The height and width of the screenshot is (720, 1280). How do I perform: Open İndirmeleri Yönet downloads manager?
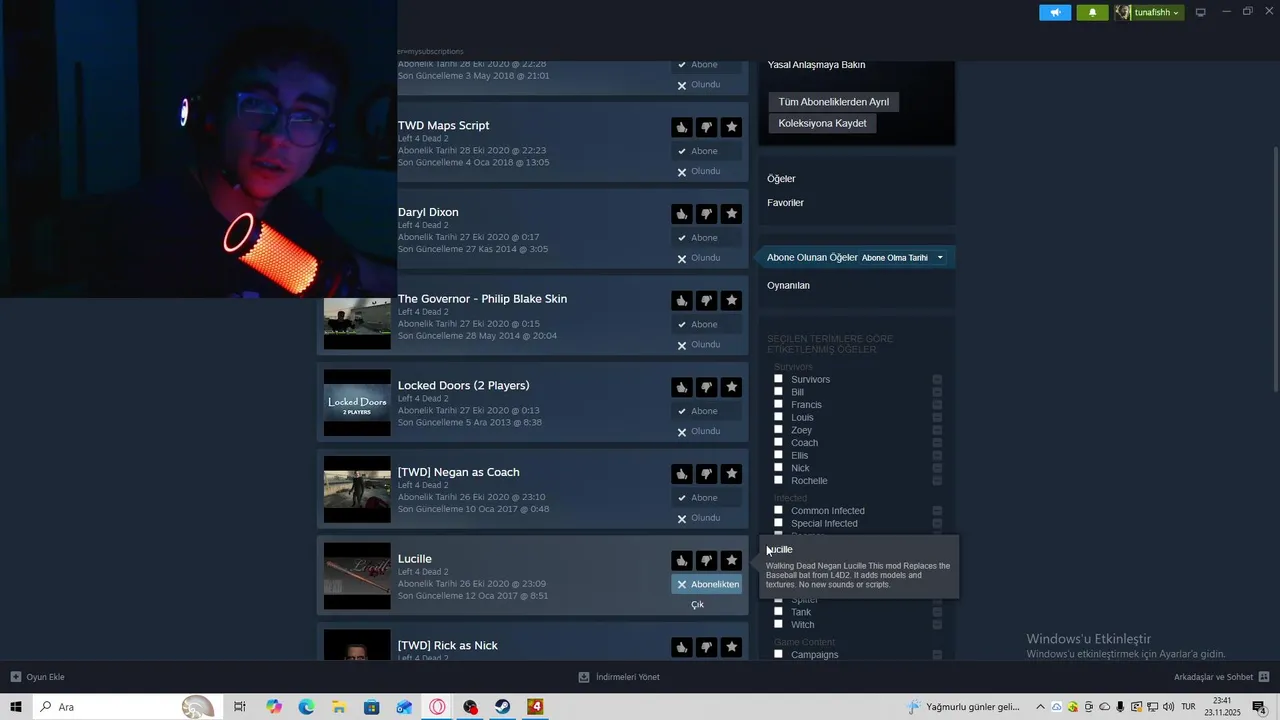(x=619, y=677)
